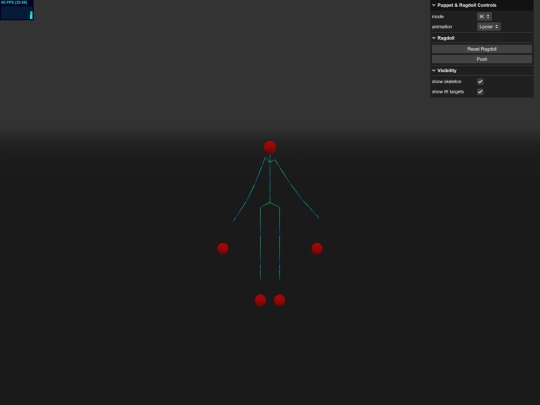Click the Push button

pos(482,59)
